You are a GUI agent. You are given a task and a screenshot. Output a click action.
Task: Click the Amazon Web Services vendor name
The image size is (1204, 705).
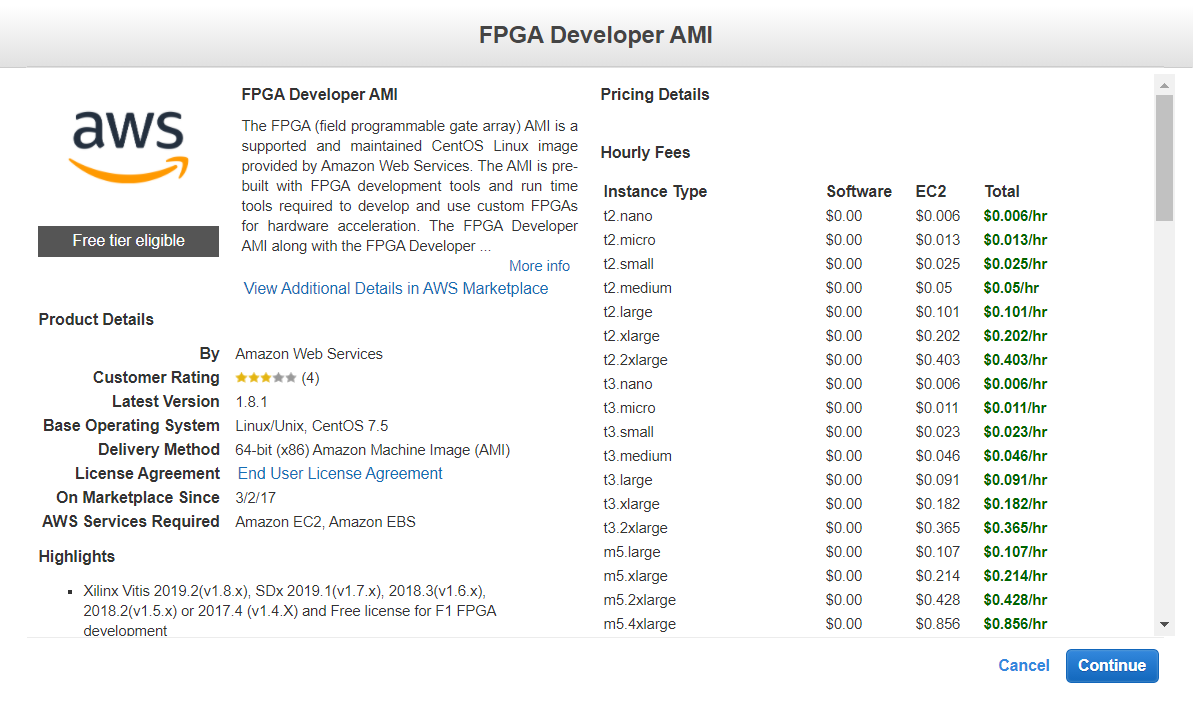(x=309, y=354)
